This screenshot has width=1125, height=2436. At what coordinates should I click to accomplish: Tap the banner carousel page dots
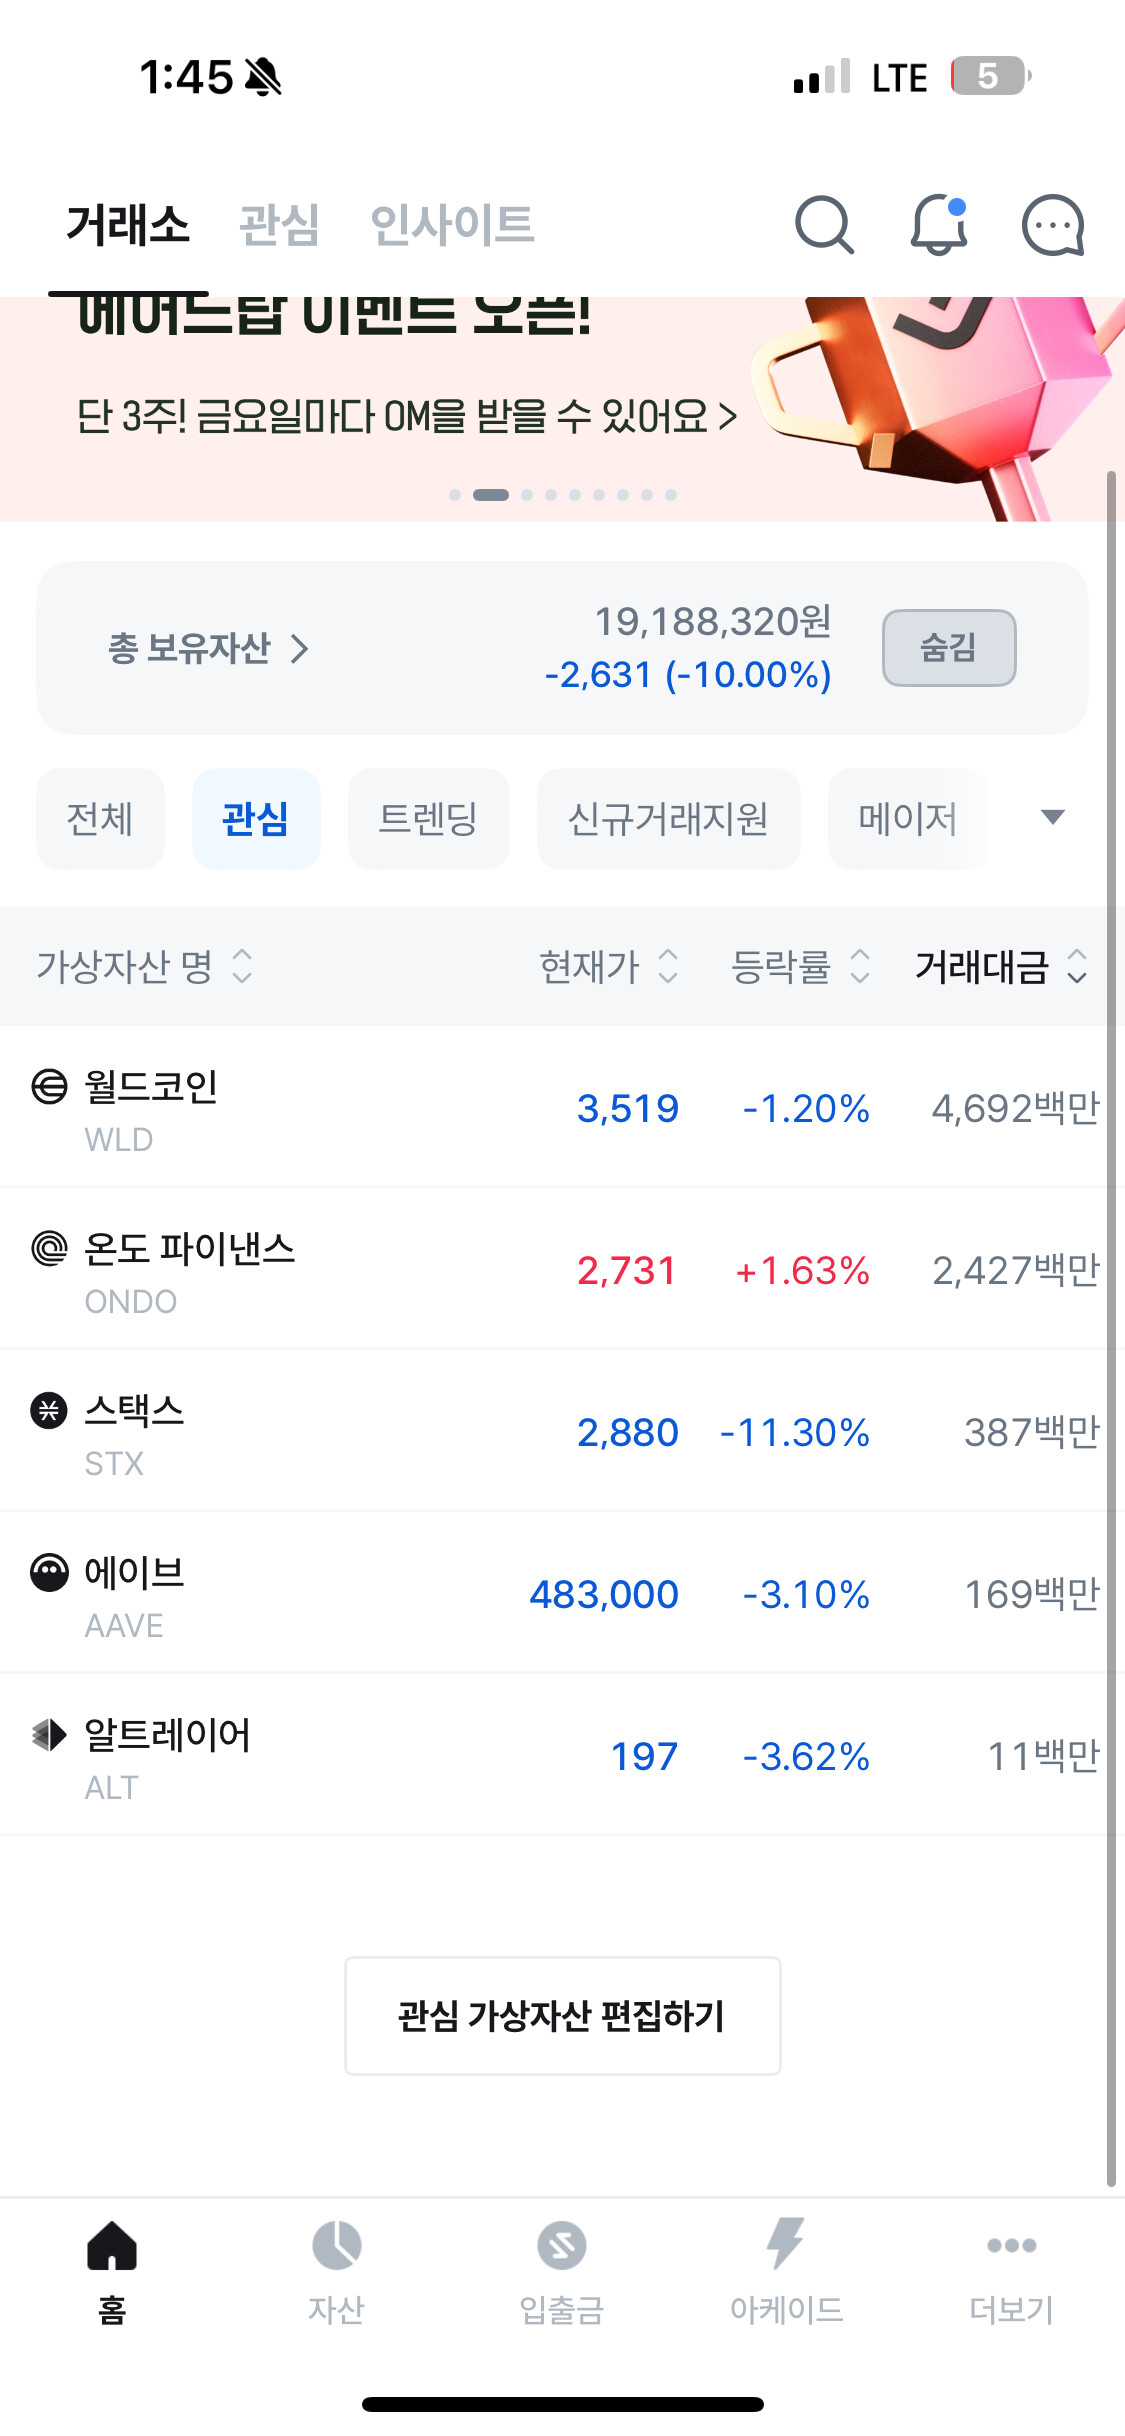(563, 495)
